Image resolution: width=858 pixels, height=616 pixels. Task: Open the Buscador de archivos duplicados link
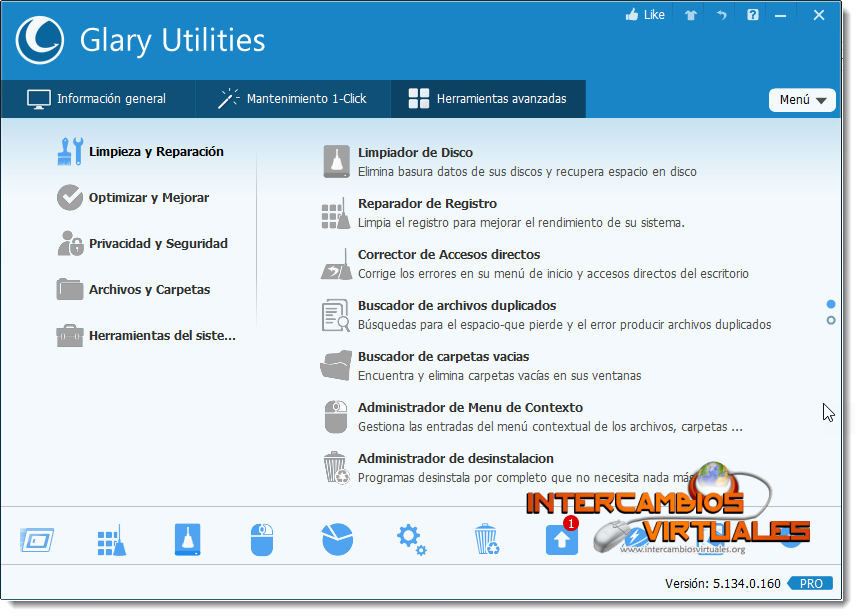point(457,305)
